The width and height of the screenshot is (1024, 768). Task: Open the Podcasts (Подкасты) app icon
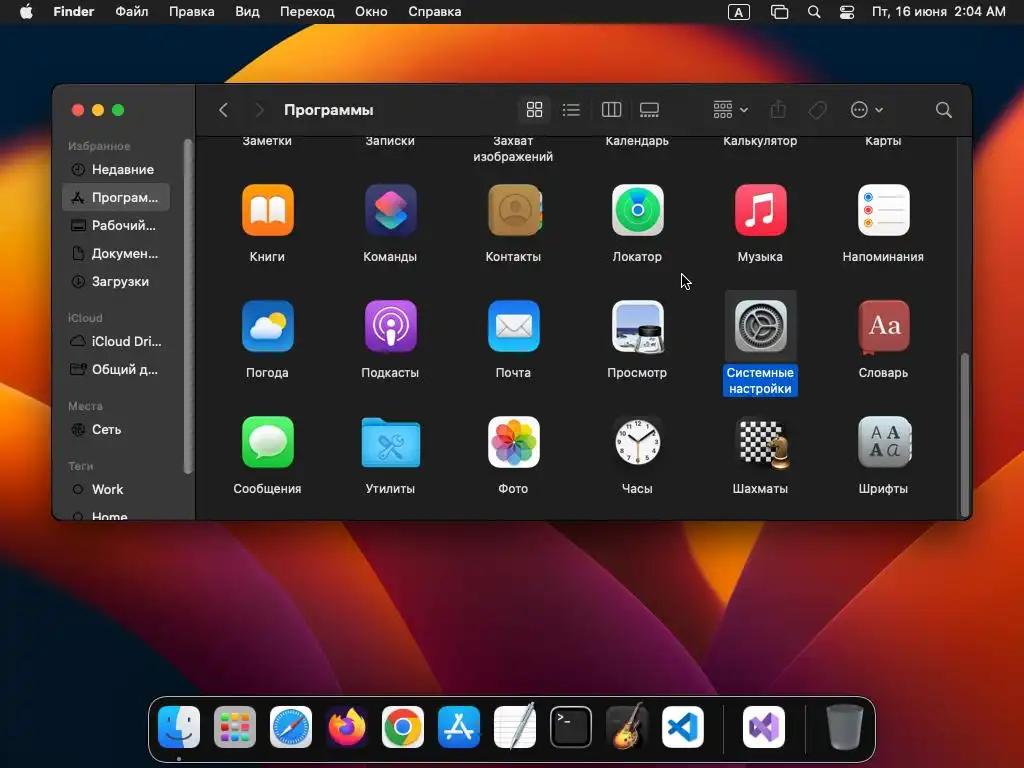(x=391, y=326)
